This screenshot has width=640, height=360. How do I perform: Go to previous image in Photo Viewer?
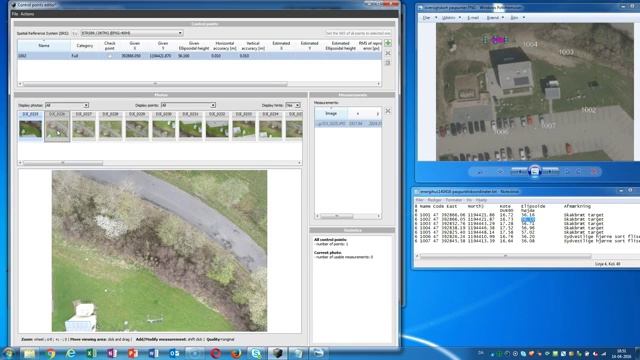pos(519,172)
